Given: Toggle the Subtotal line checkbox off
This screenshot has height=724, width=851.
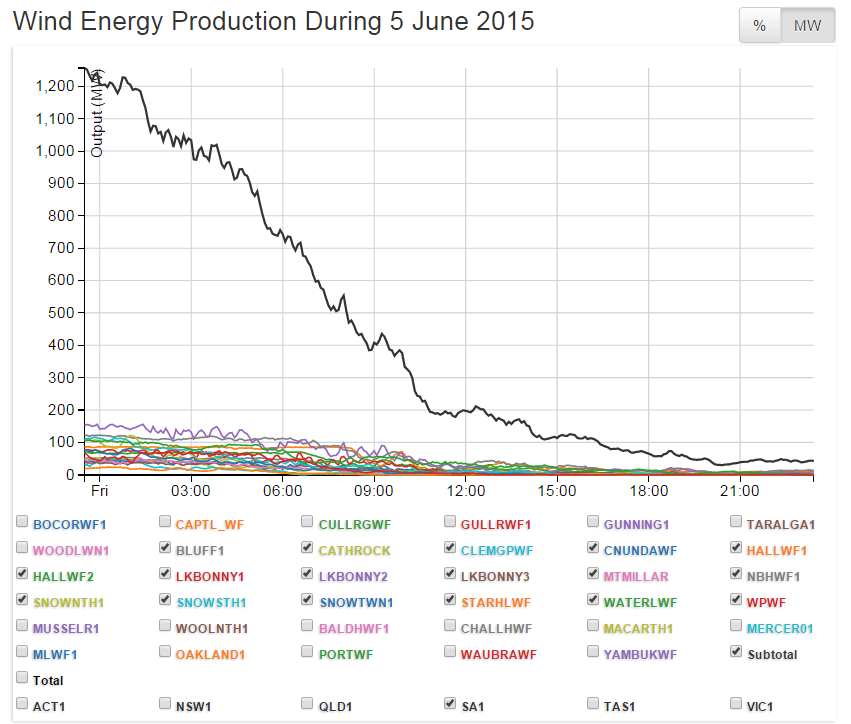Looking at the screenshot, I should pyautogui.click(x=737, y=652).
